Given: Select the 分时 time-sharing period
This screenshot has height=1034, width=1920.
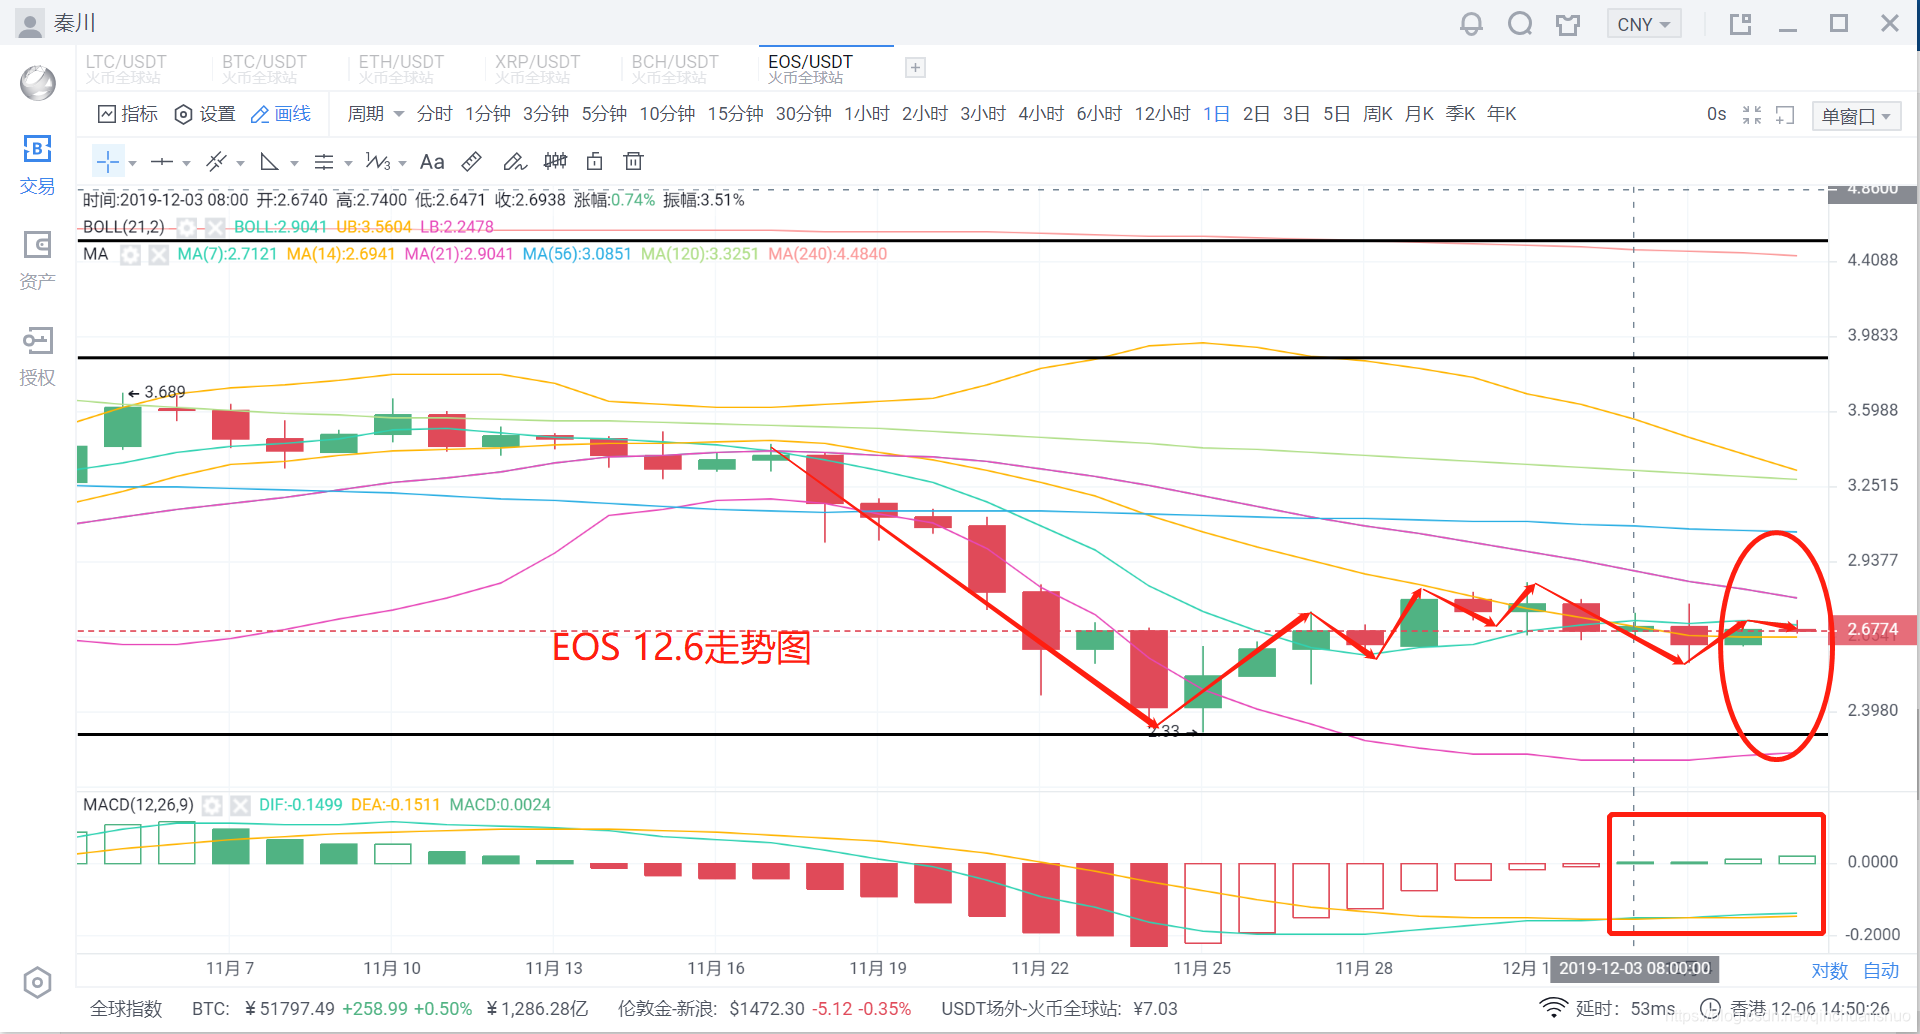Looking at the screenshot, I should pyautogui.click(x=435, y=114).
